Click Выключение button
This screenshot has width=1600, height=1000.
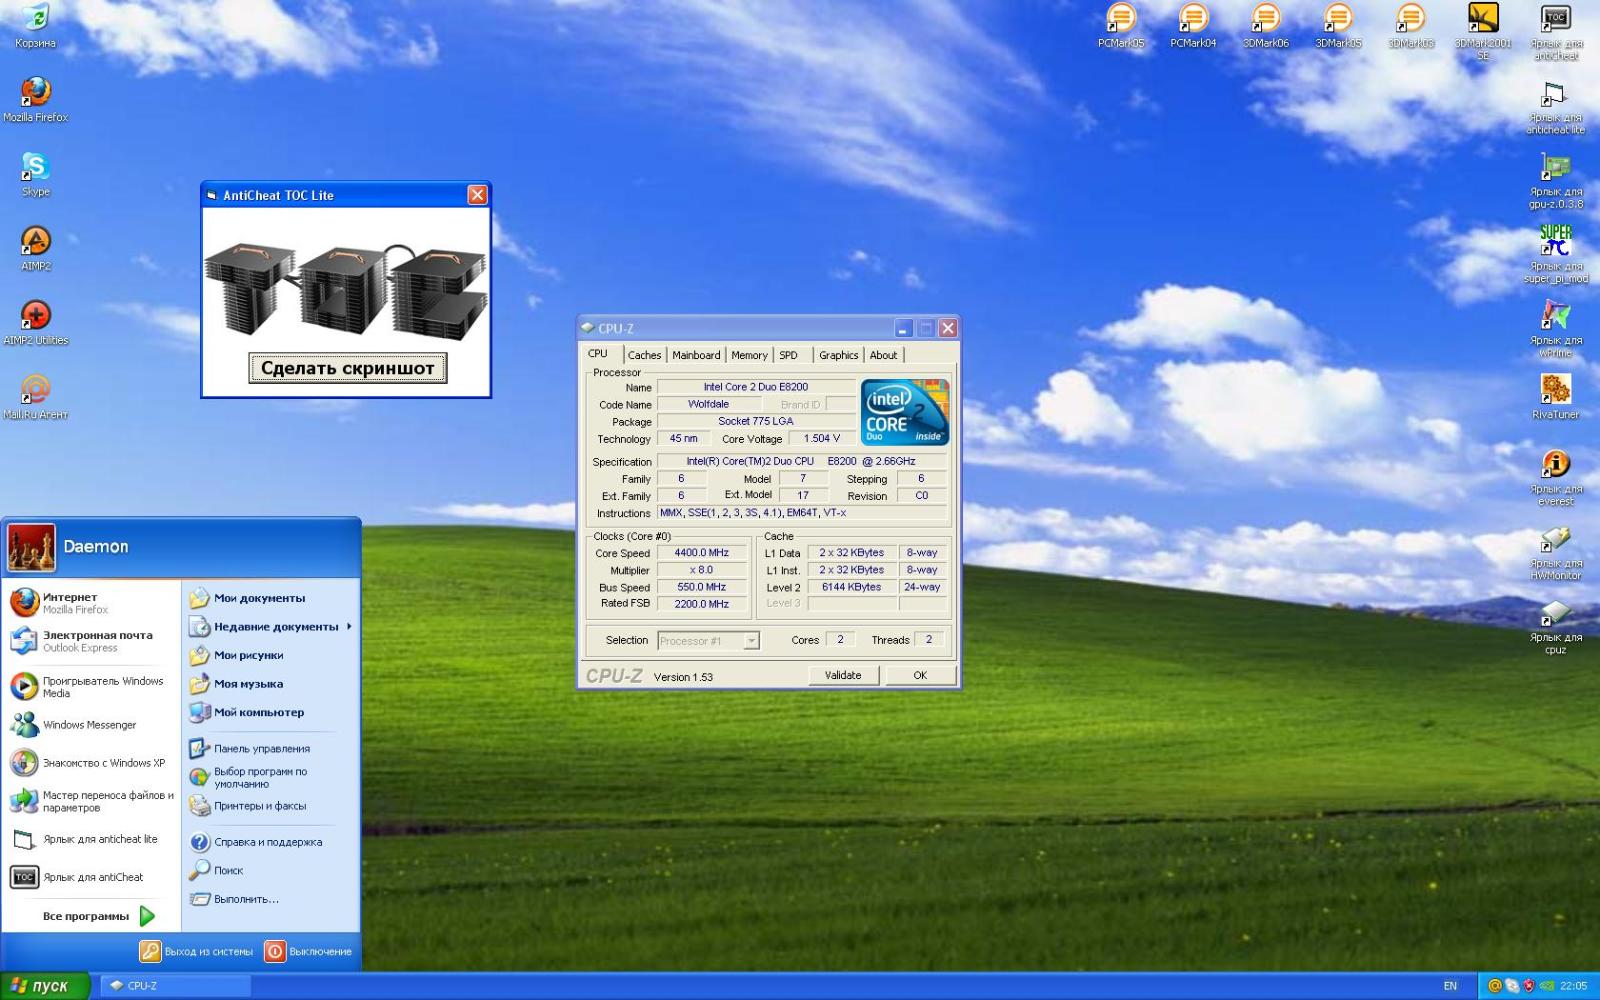[309, 951]
